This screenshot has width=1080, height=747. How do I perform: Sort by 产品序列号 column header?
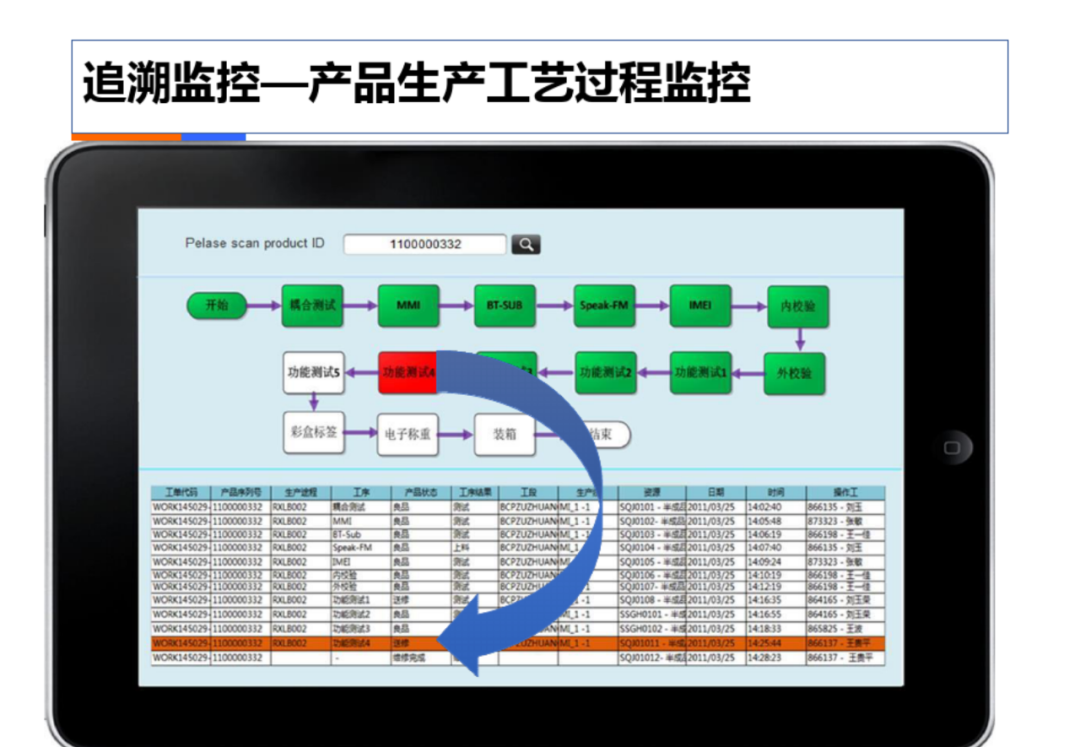[x=240, y=492]
